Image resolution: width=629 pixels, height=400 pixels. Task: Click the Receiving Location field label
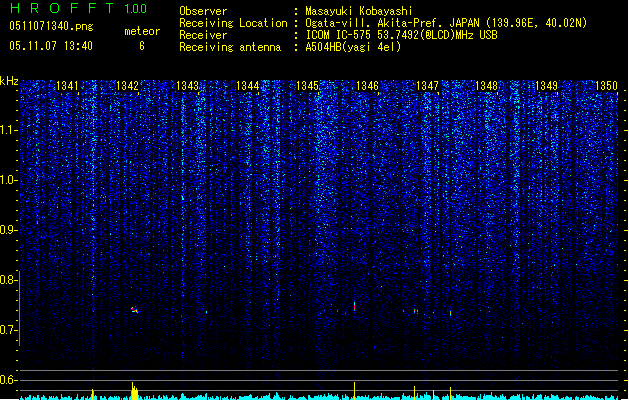pos(233,23)
